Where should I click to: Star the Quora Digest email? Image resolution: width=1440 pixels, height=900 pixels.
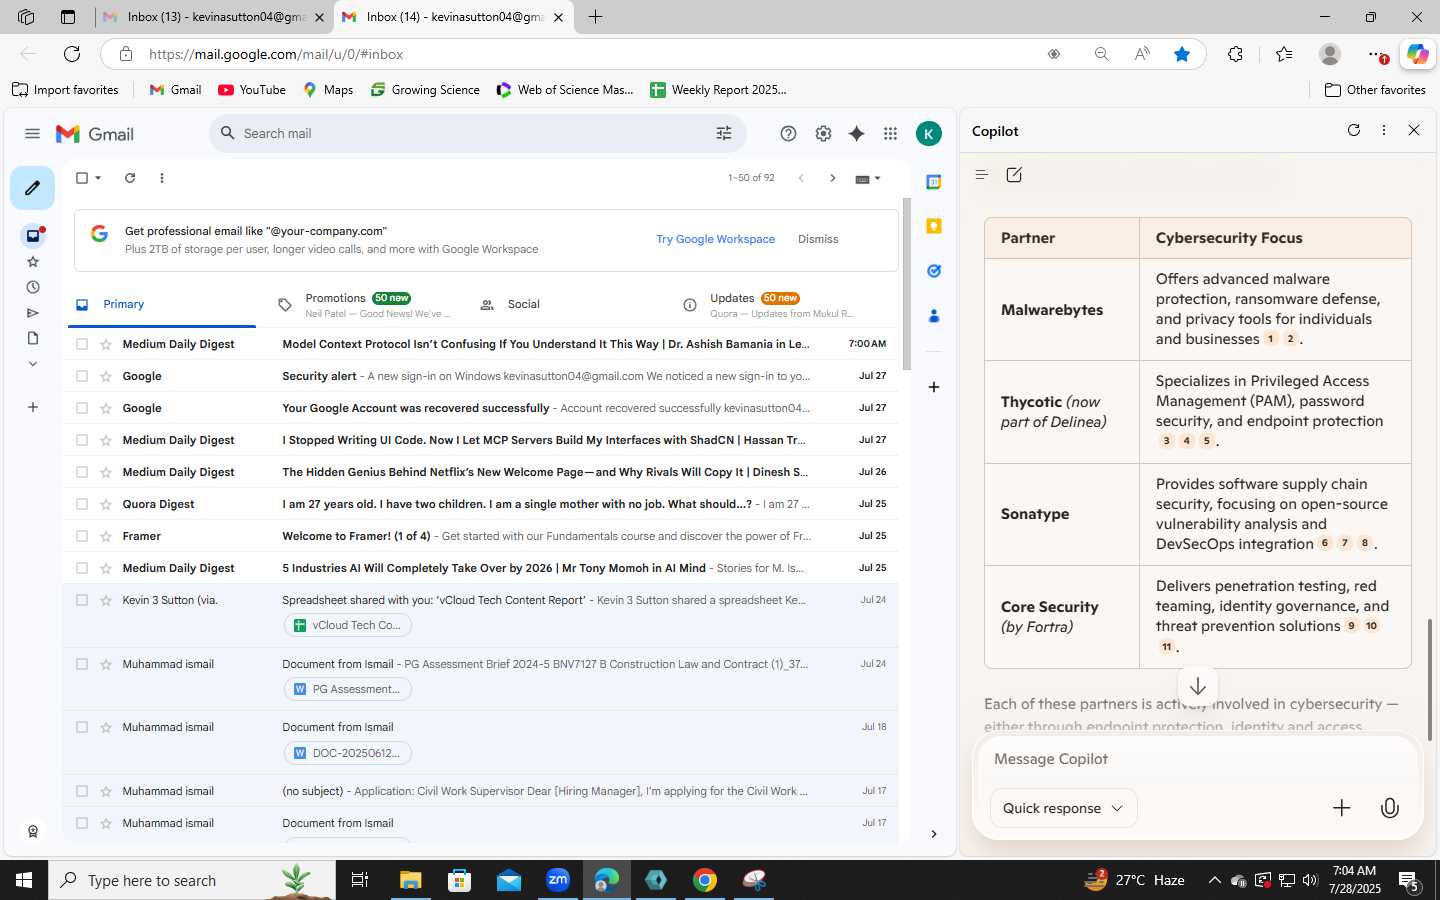(106, 504)
